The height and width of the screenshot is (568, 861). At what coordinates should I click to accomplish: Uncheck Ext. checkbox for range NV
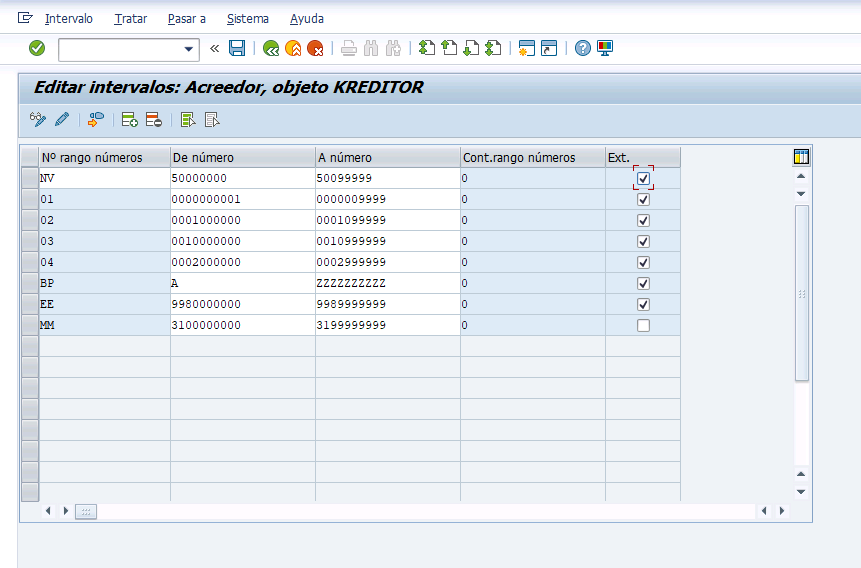click(643, 179)
